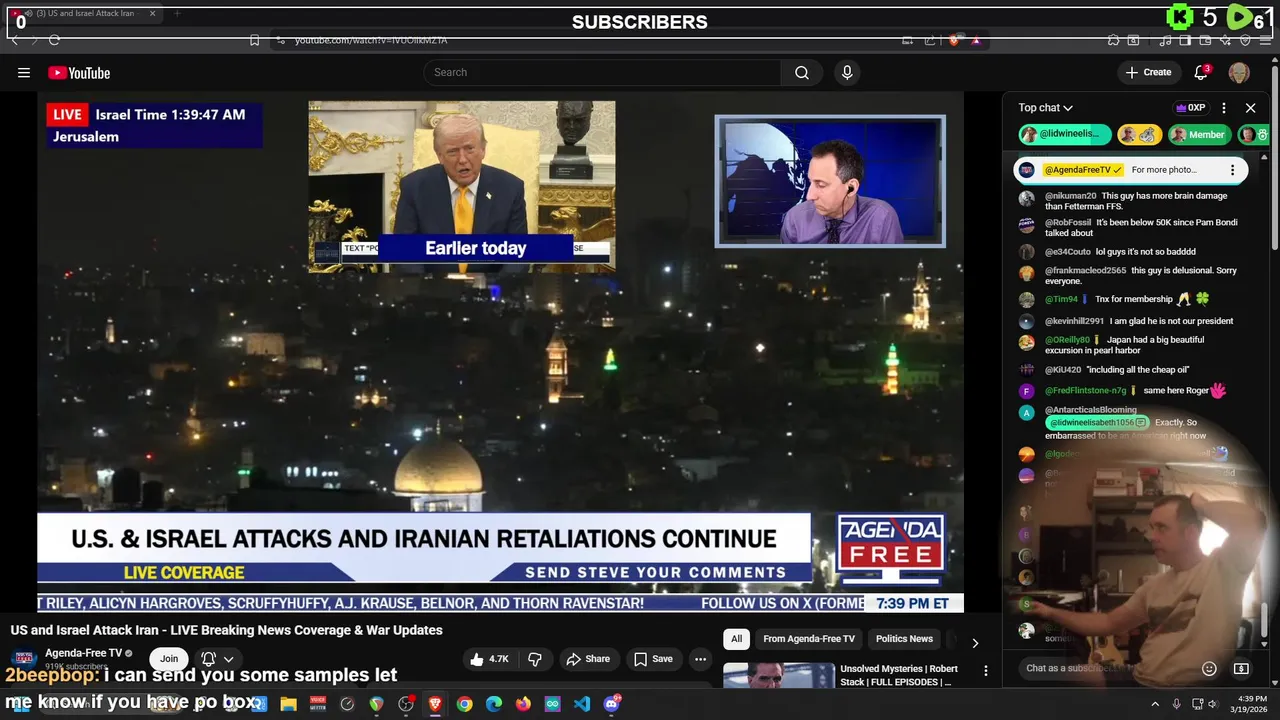Open options for the Unsolved Mysteries video
This screenshot has height=720, width=1280.
(985, 671)
